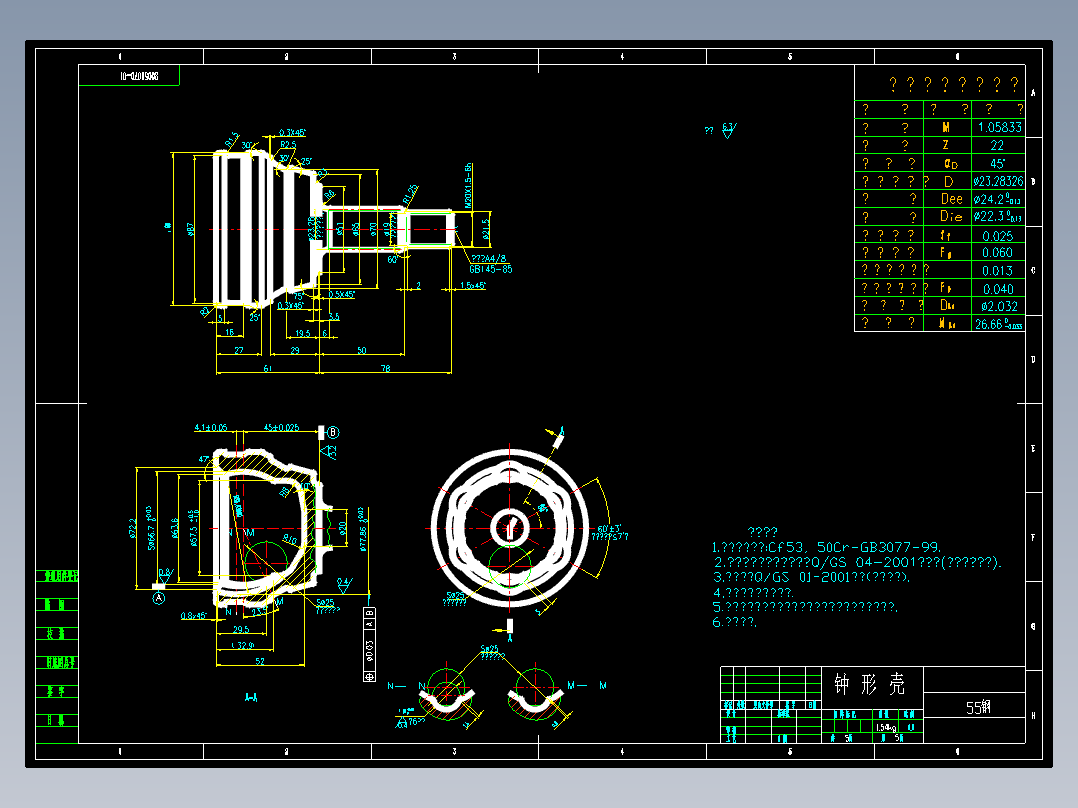The height and width of the screenshot is (808, 1078).
Task: Click the M20X1.5-6h thread annotation
Action: click(x=468, y=186)
